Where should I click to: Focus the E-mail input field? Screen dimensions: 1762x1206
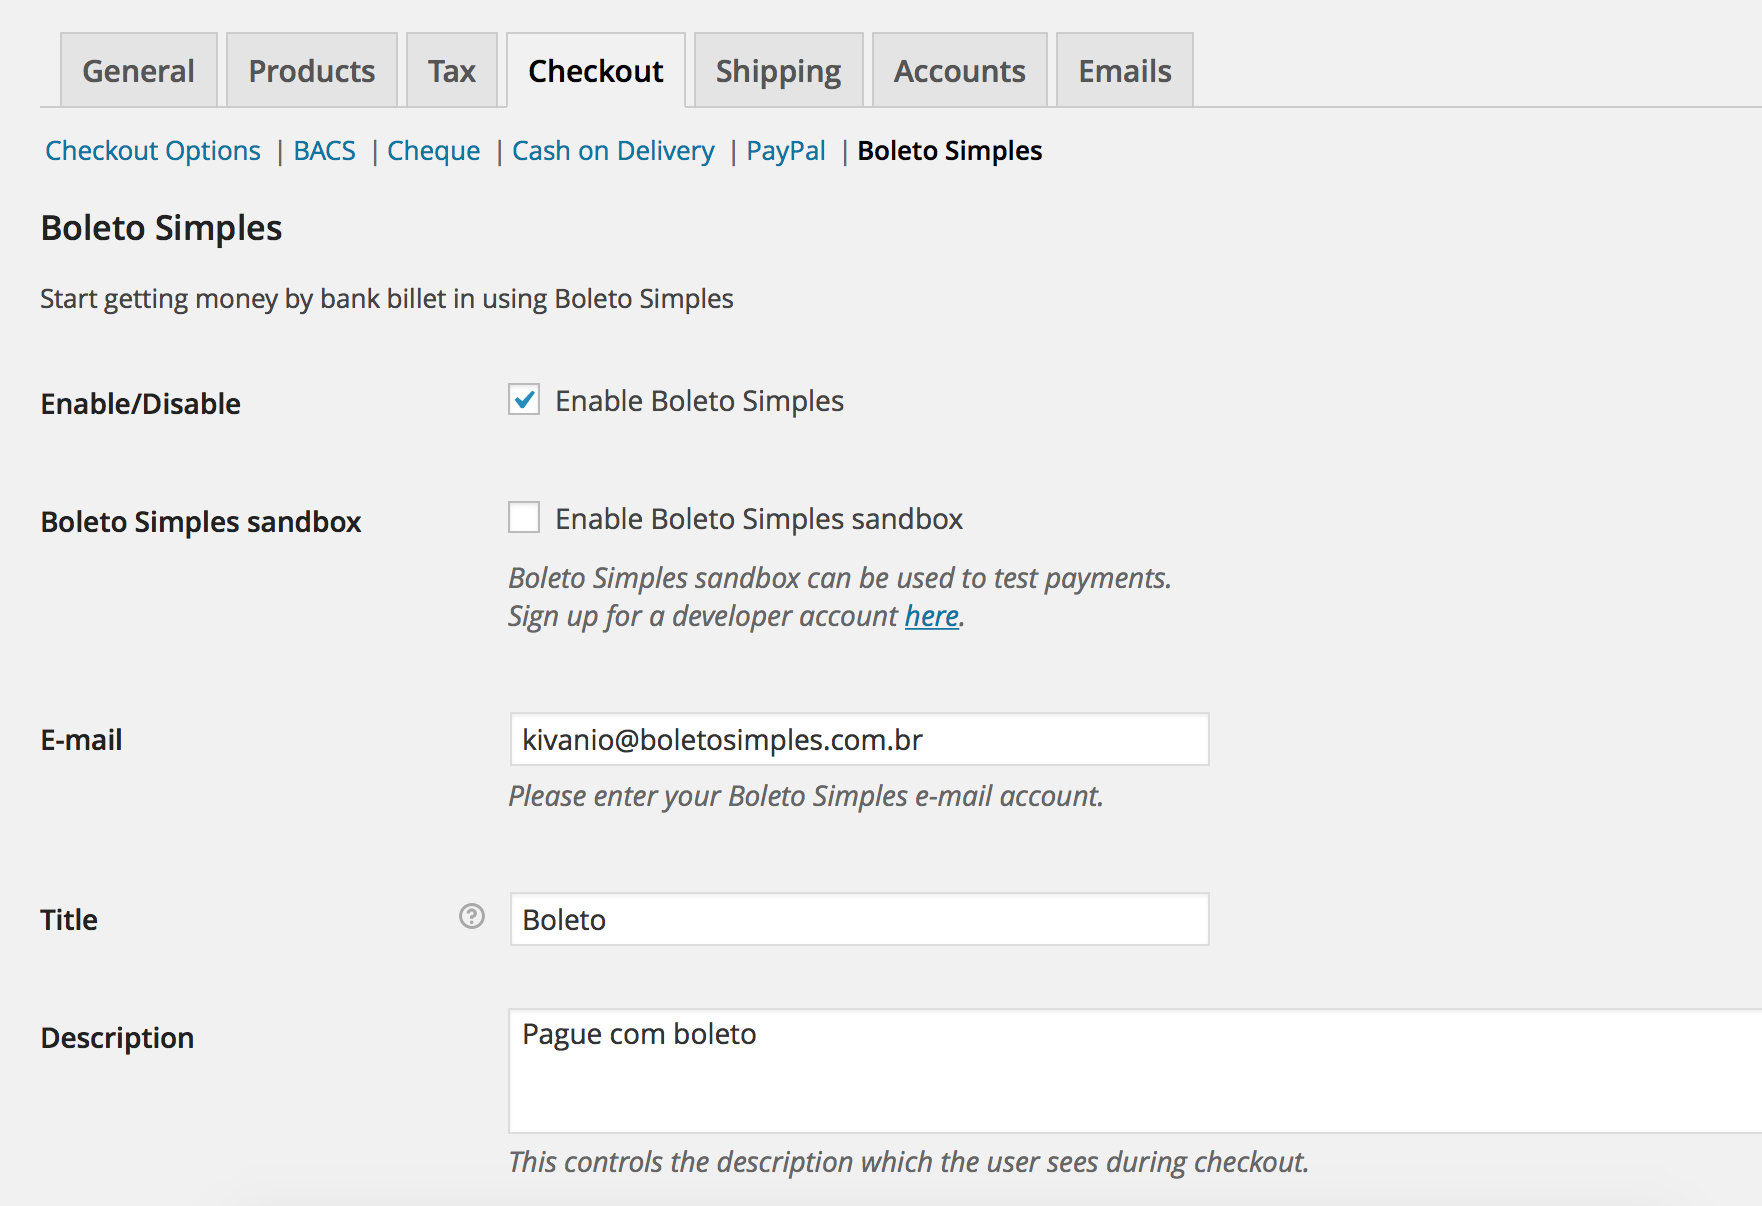(860, 739)
